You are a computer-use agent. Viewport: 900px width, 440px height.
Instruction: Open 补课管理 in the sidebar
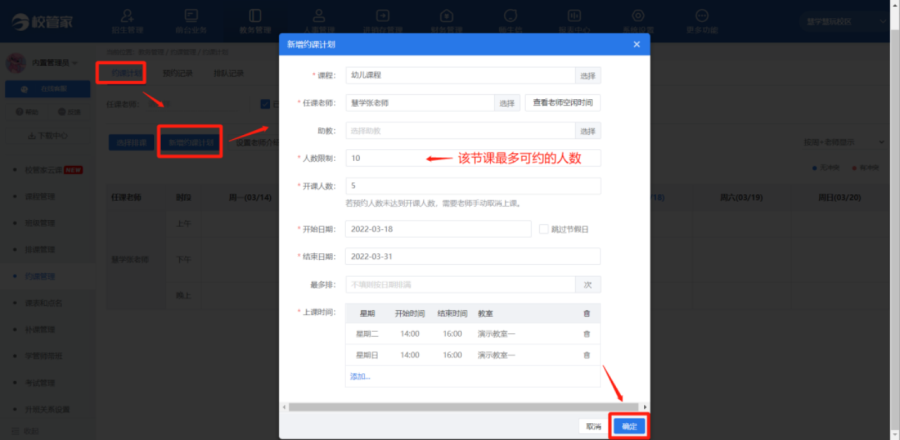40,329
